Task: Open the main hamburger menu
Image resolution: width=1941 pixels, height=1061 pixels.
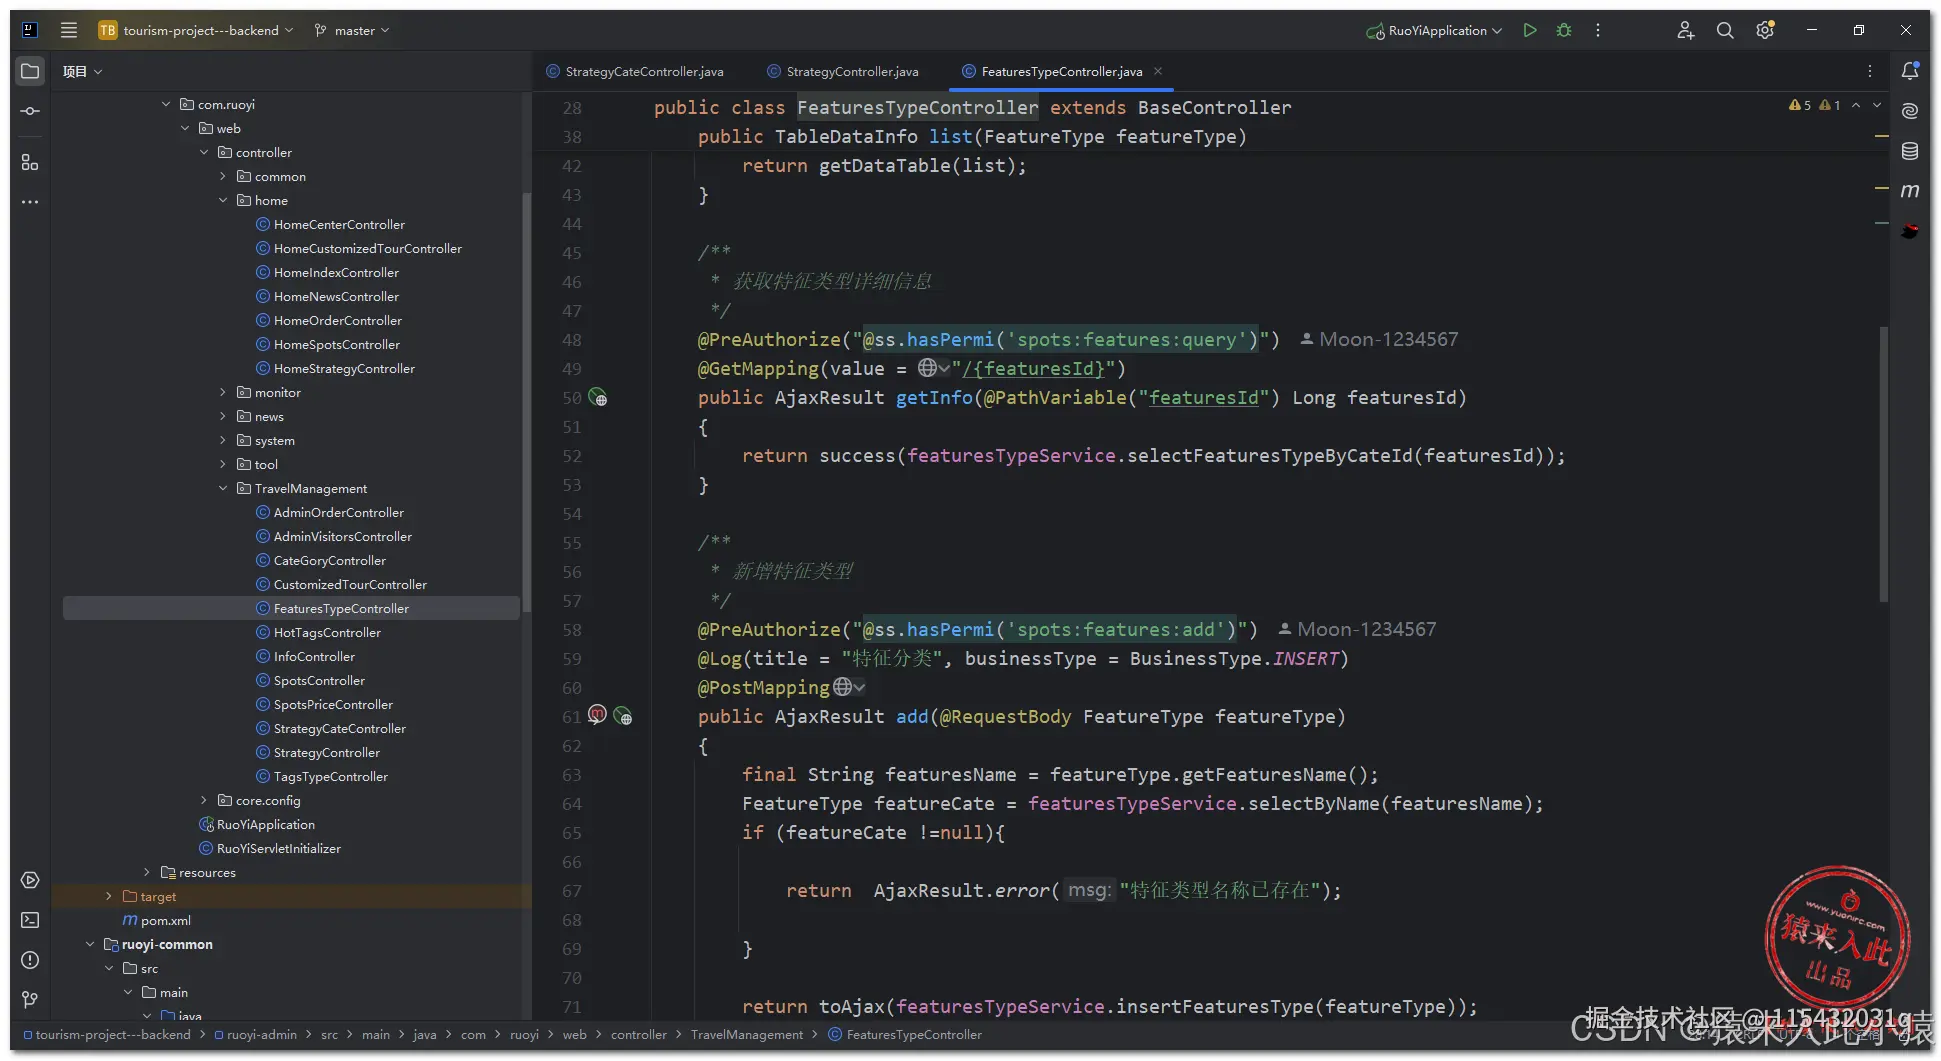Action: 69,30
